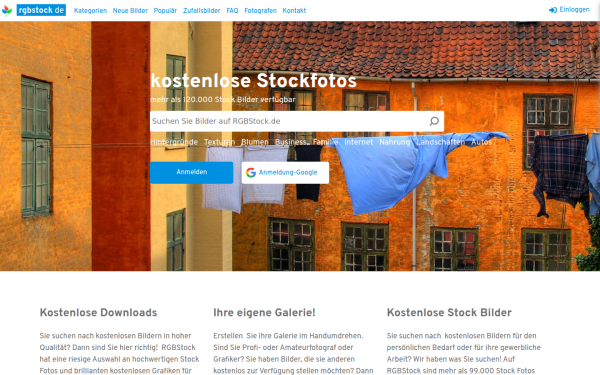
Task: Go to Neue Bilder page
Action: tap(130, 11)
